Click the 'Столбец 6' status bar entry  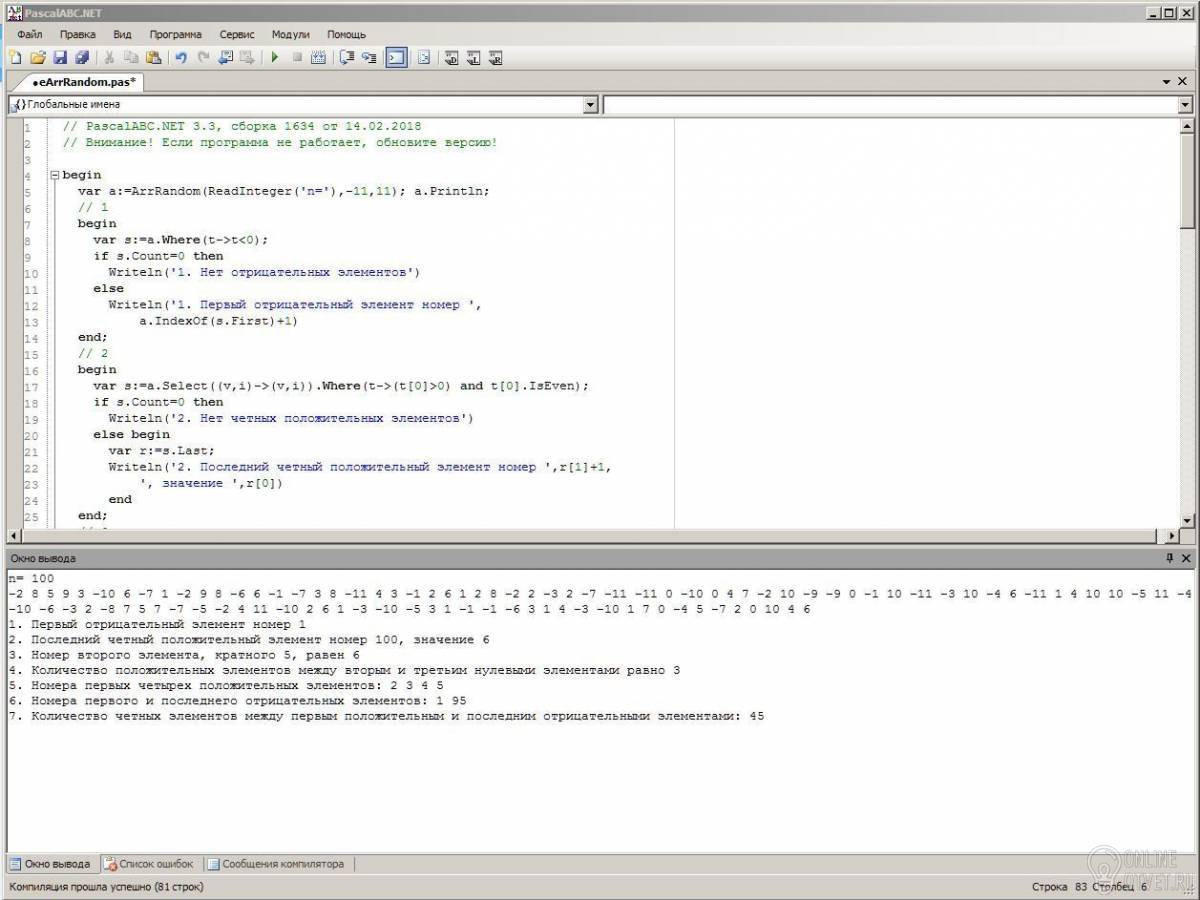tap(1119, 887)
